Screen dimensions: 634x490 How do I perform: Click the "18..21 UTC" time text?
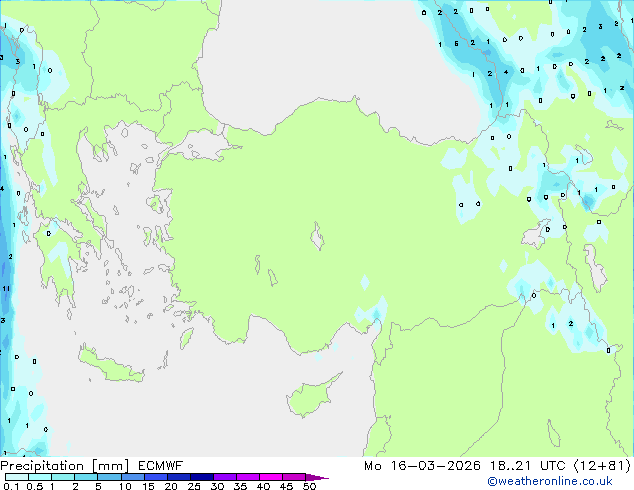click(527, 466)
